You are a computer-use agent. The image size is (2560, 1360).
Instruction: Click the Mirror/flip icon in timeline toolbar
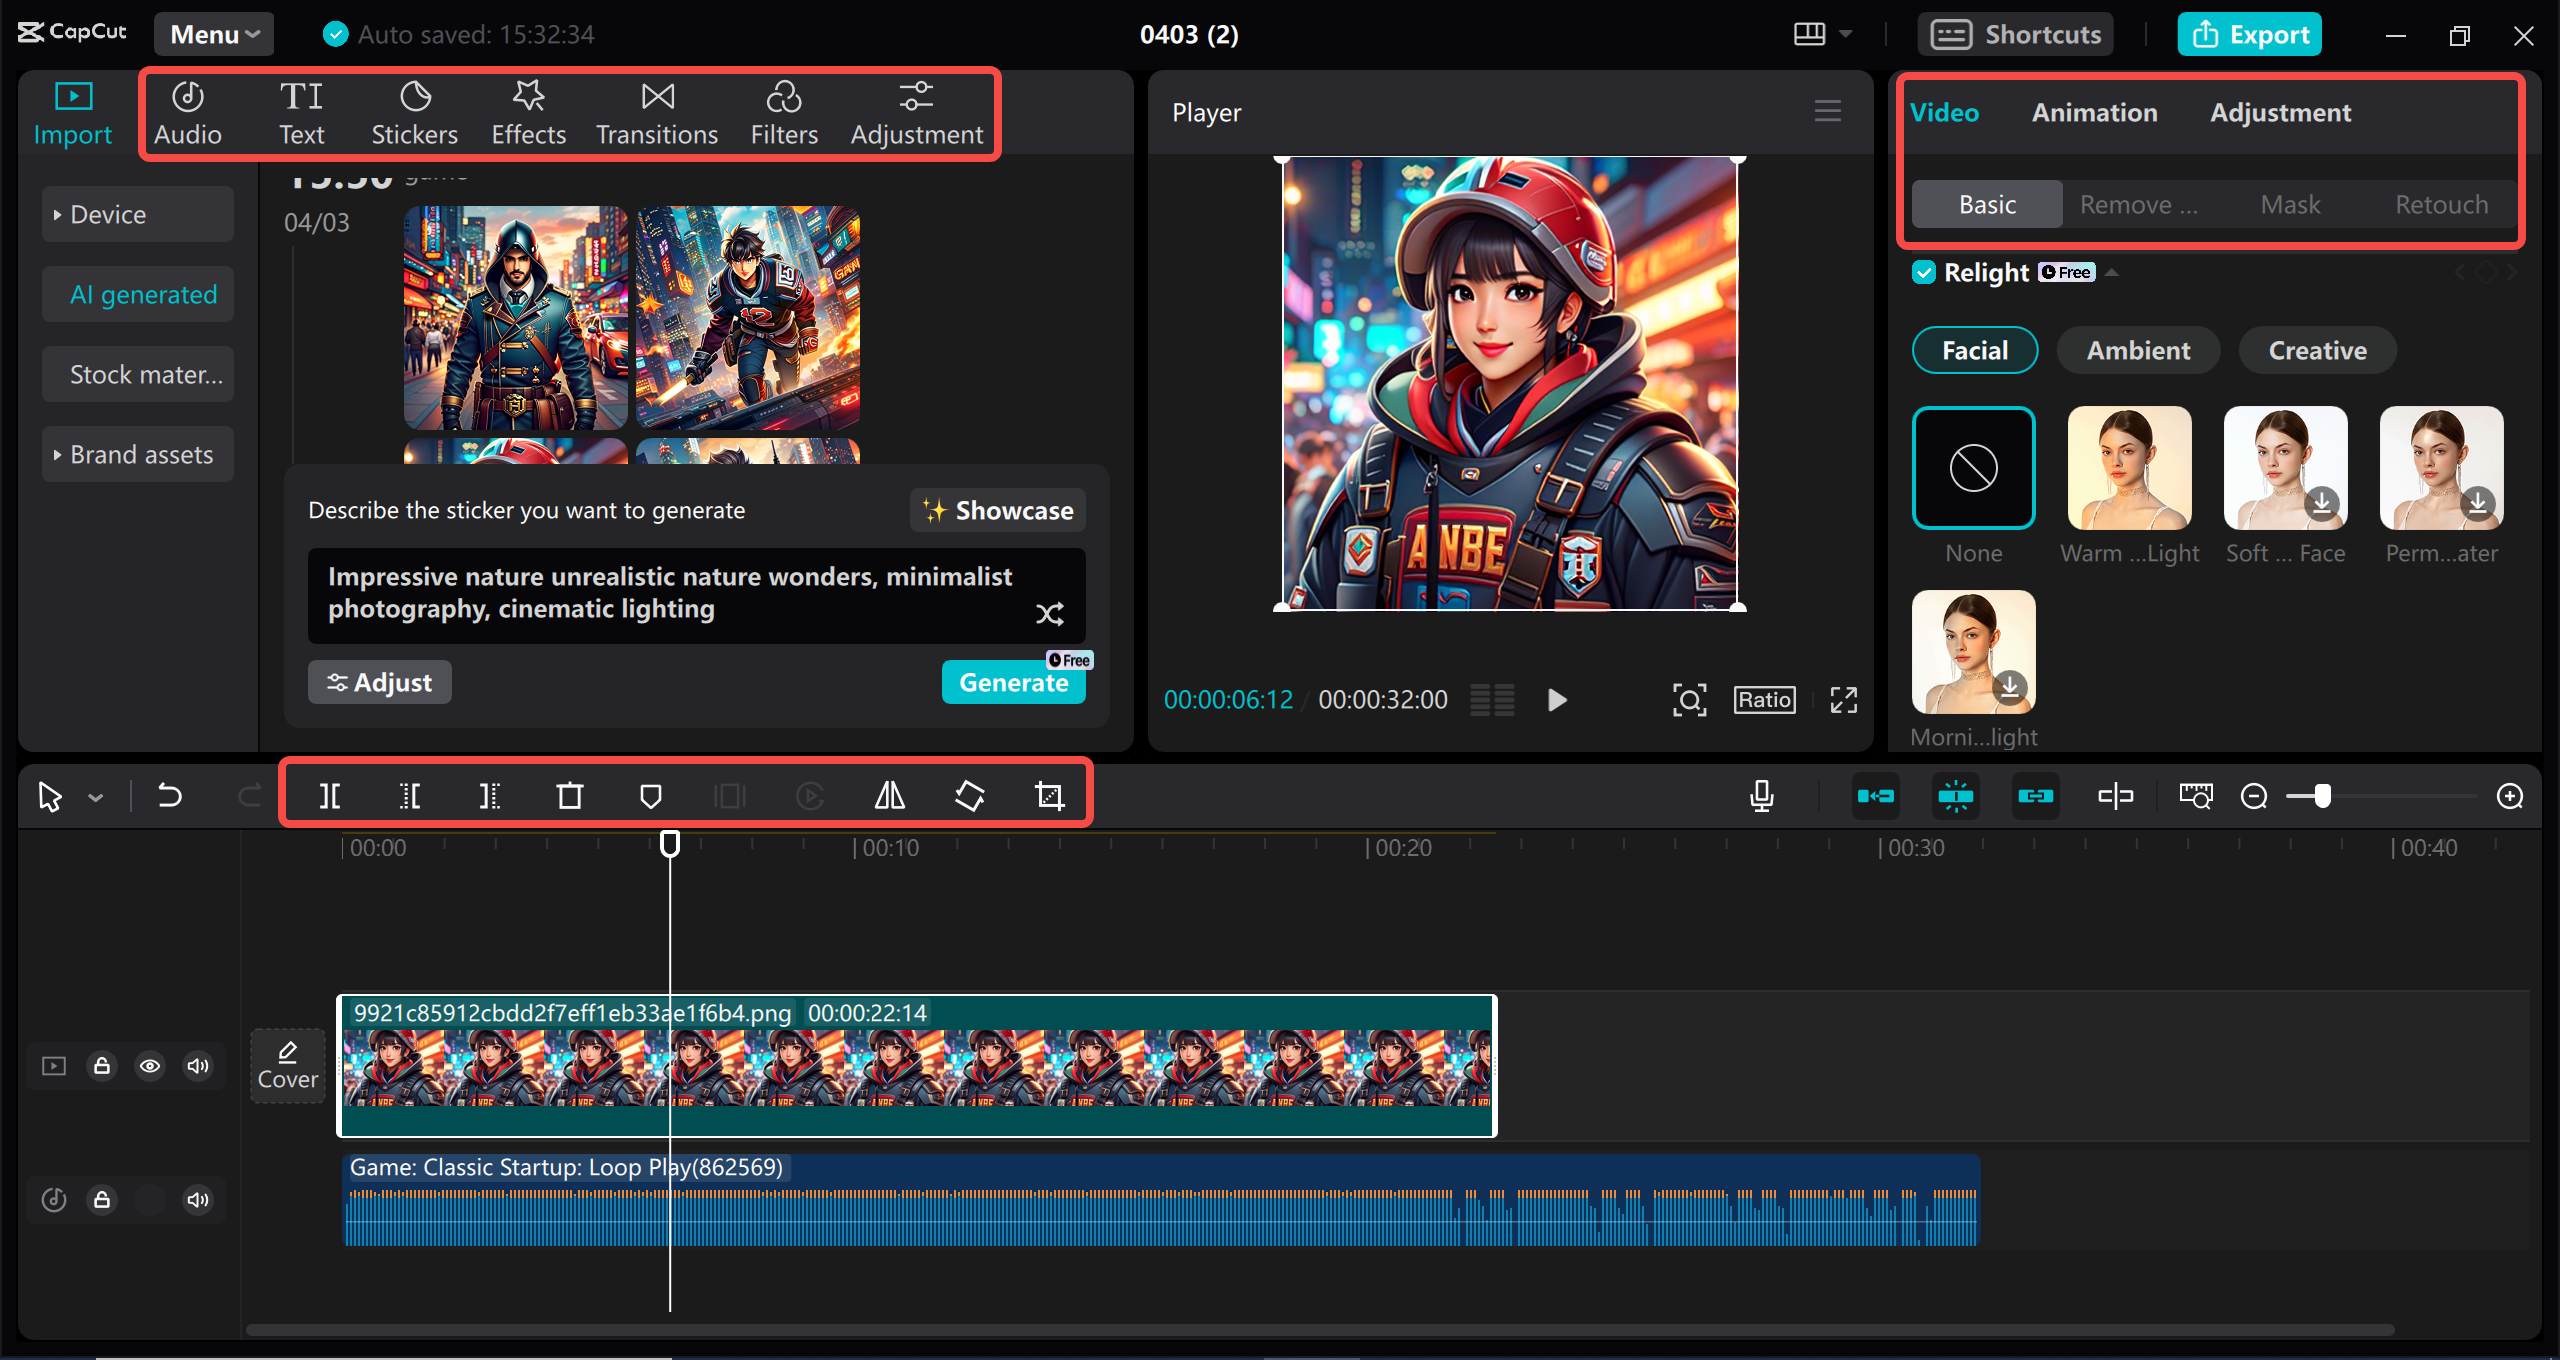point(887,796)
